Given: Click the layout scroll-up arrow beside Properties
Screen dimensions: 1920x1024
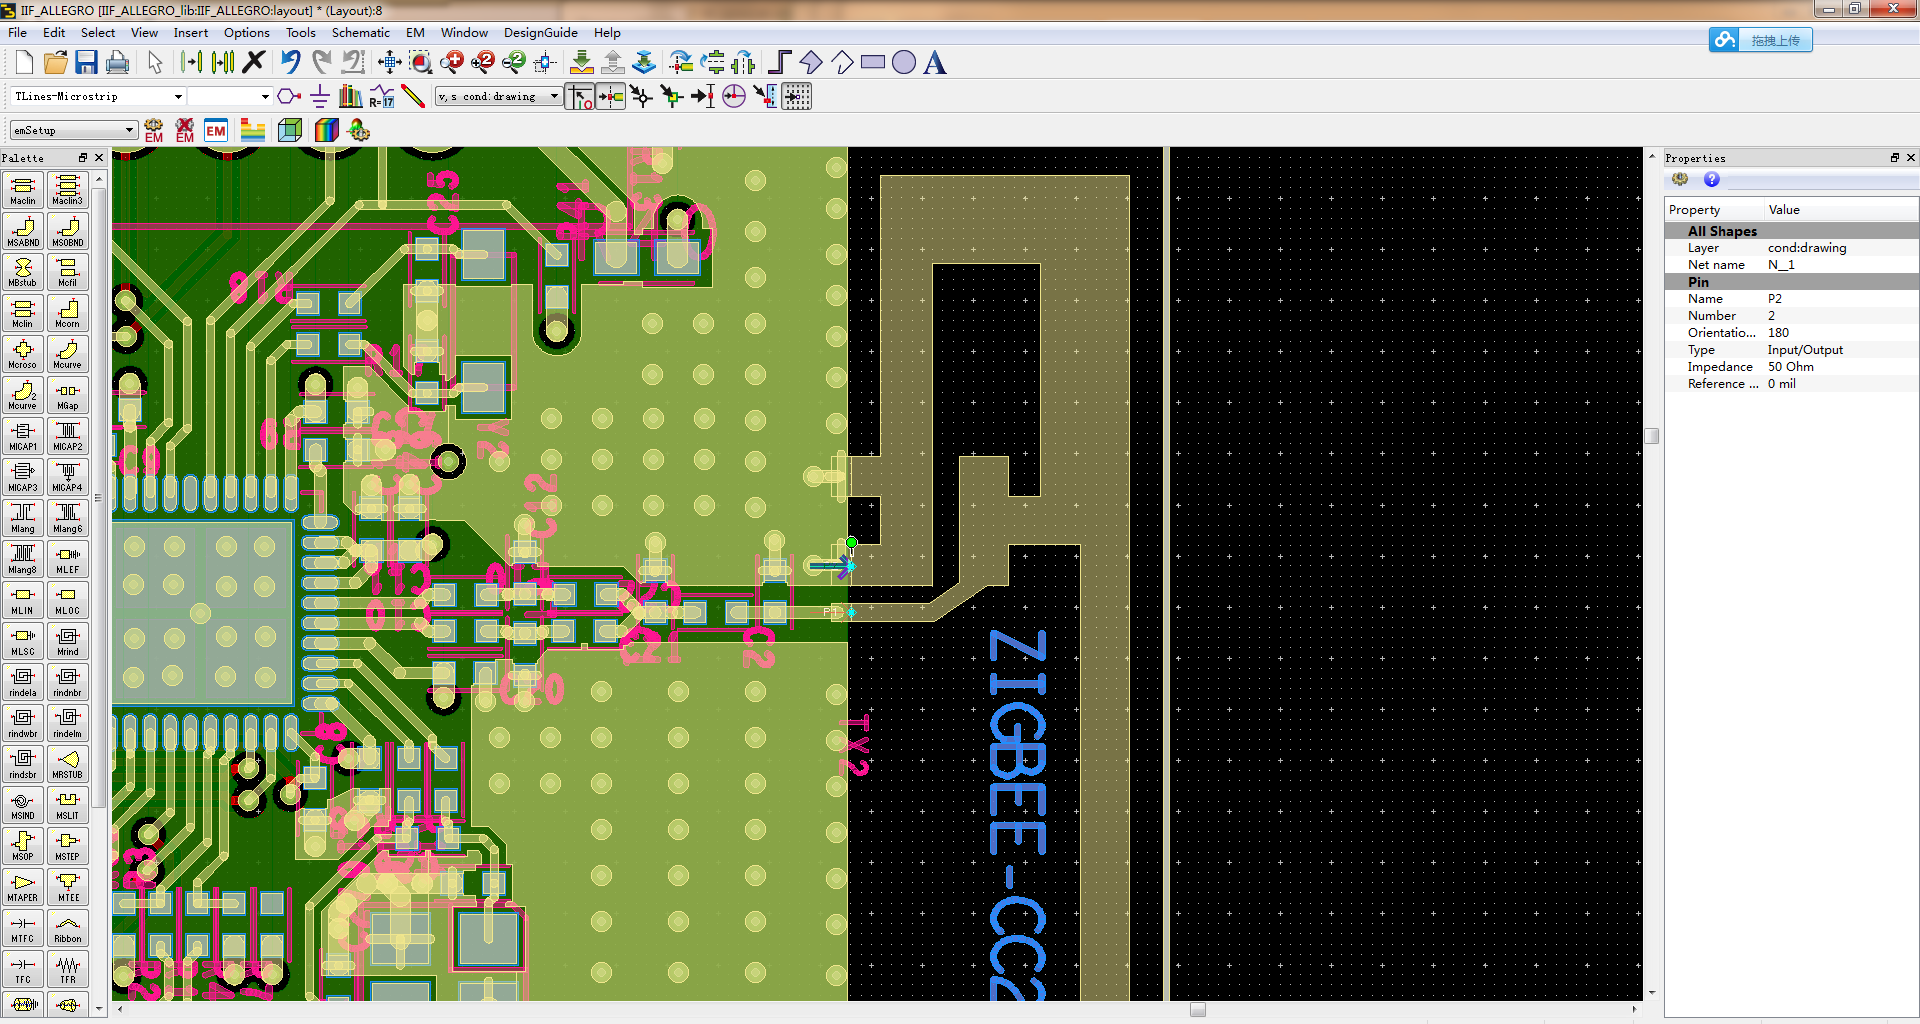Looking at the screenshot, I should pos(1652,157).
